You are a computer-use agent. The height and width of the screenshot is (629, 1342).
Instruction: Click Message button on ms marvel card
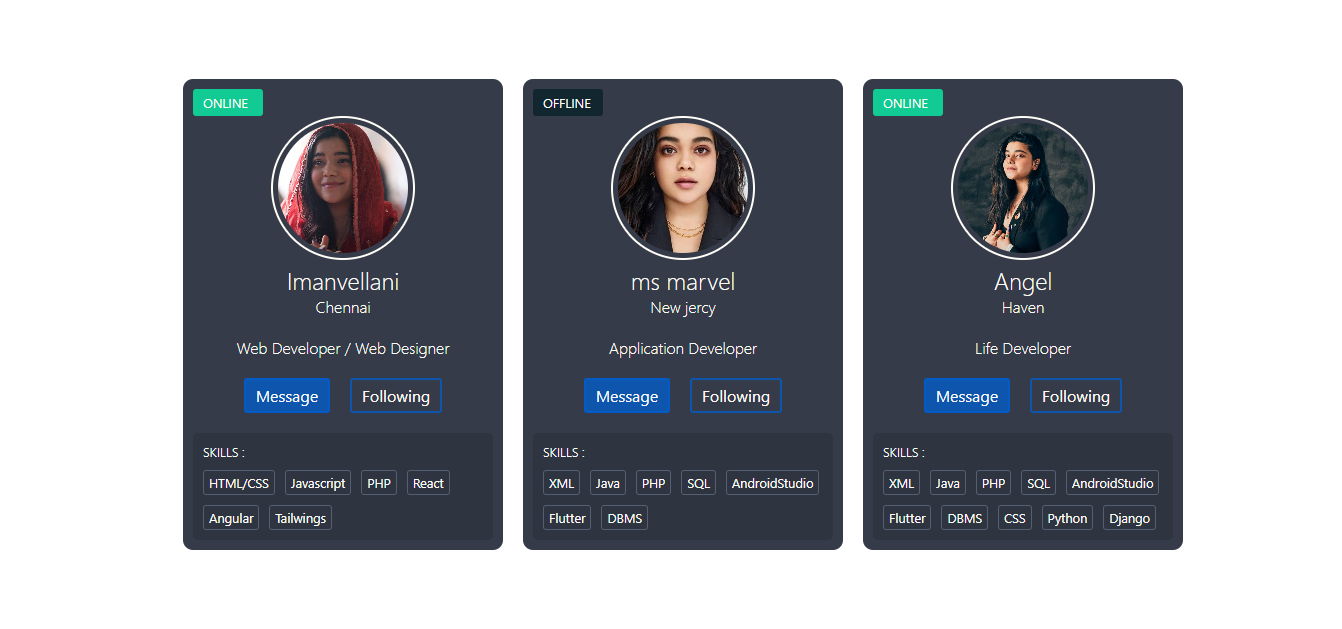click(x=627, y=396)
